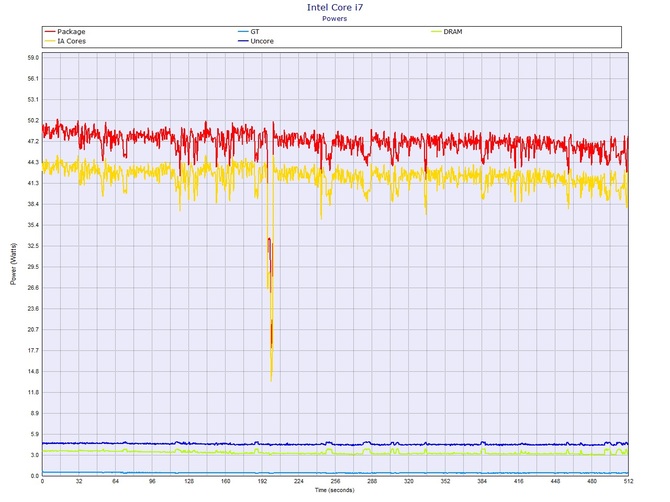670x502 pixels.
Task: Click the 32 seconds time tick
Action: (79, 481)
